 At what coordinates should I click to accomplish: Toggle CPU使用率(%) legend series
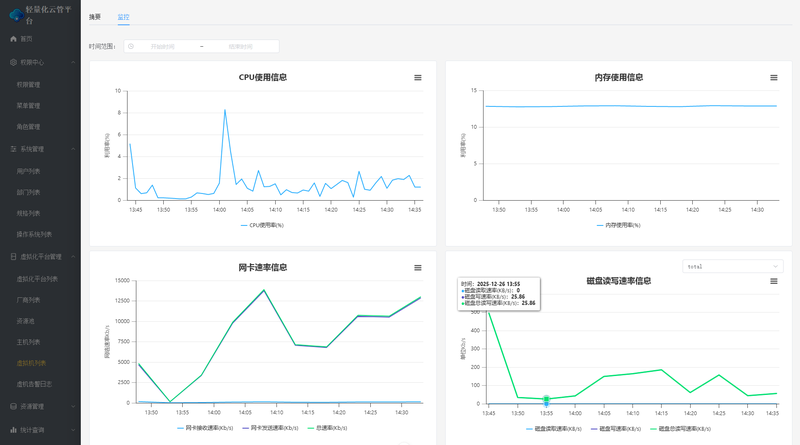(262, 225)
